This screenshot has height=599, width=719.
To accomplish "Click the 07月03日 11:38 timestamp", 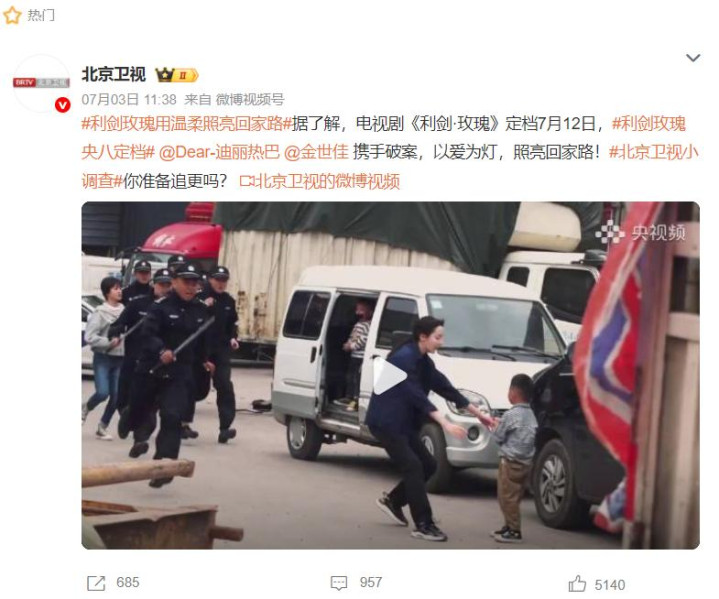I will point(129,100).
